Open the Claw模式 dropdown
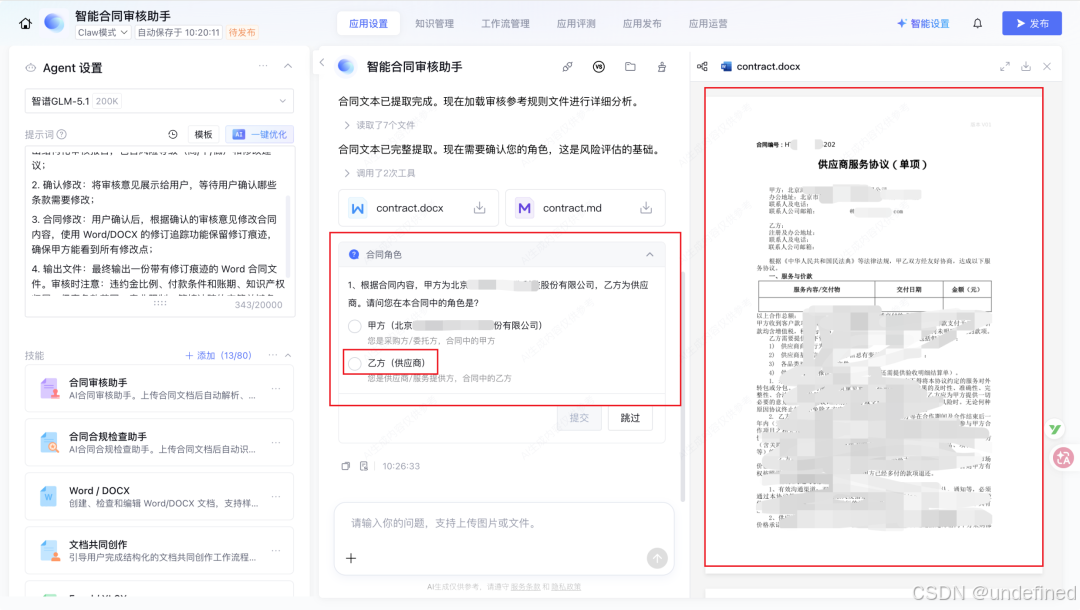1080x610 pixels. click(102, 32)
